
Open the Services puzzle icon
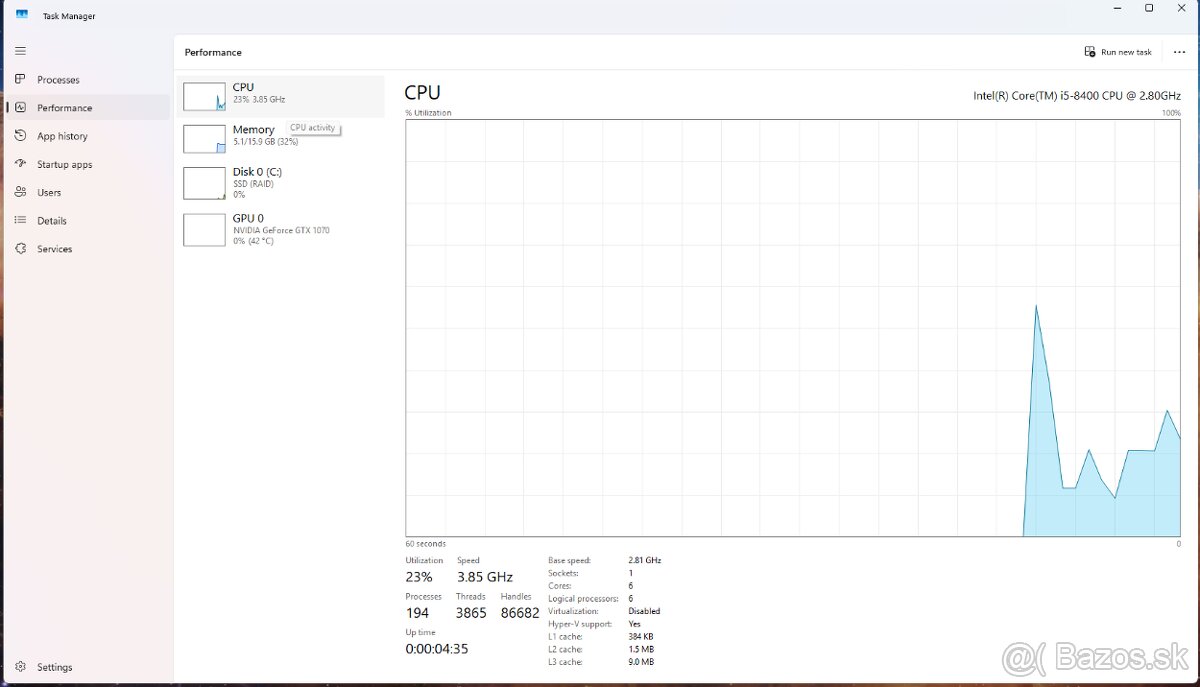click(20, 249)
